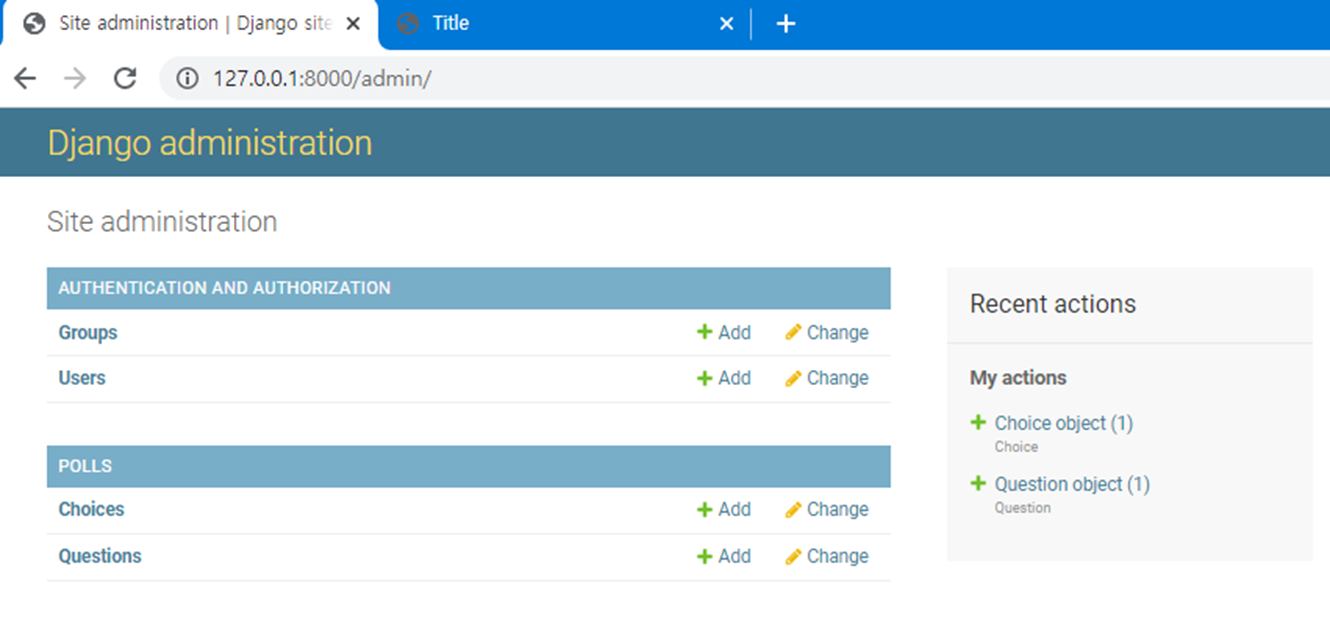Click the browser forward arrow
Screen dimensions: 1330x644
click(75, 79)
